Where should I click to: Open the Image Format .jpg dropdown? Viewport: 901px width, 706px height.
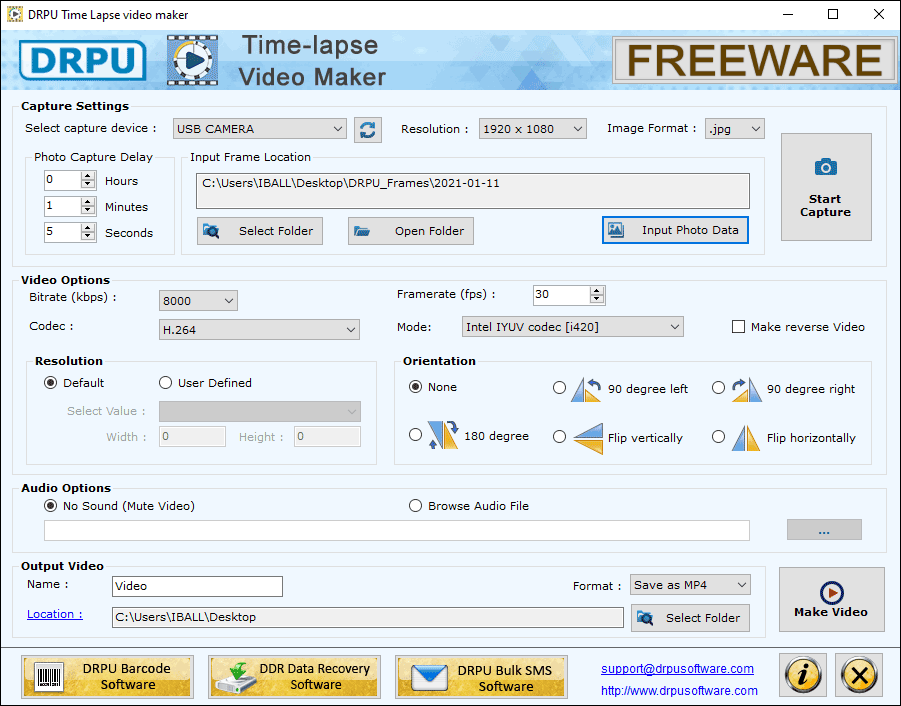pyautogui.click(x=735, y=129)
